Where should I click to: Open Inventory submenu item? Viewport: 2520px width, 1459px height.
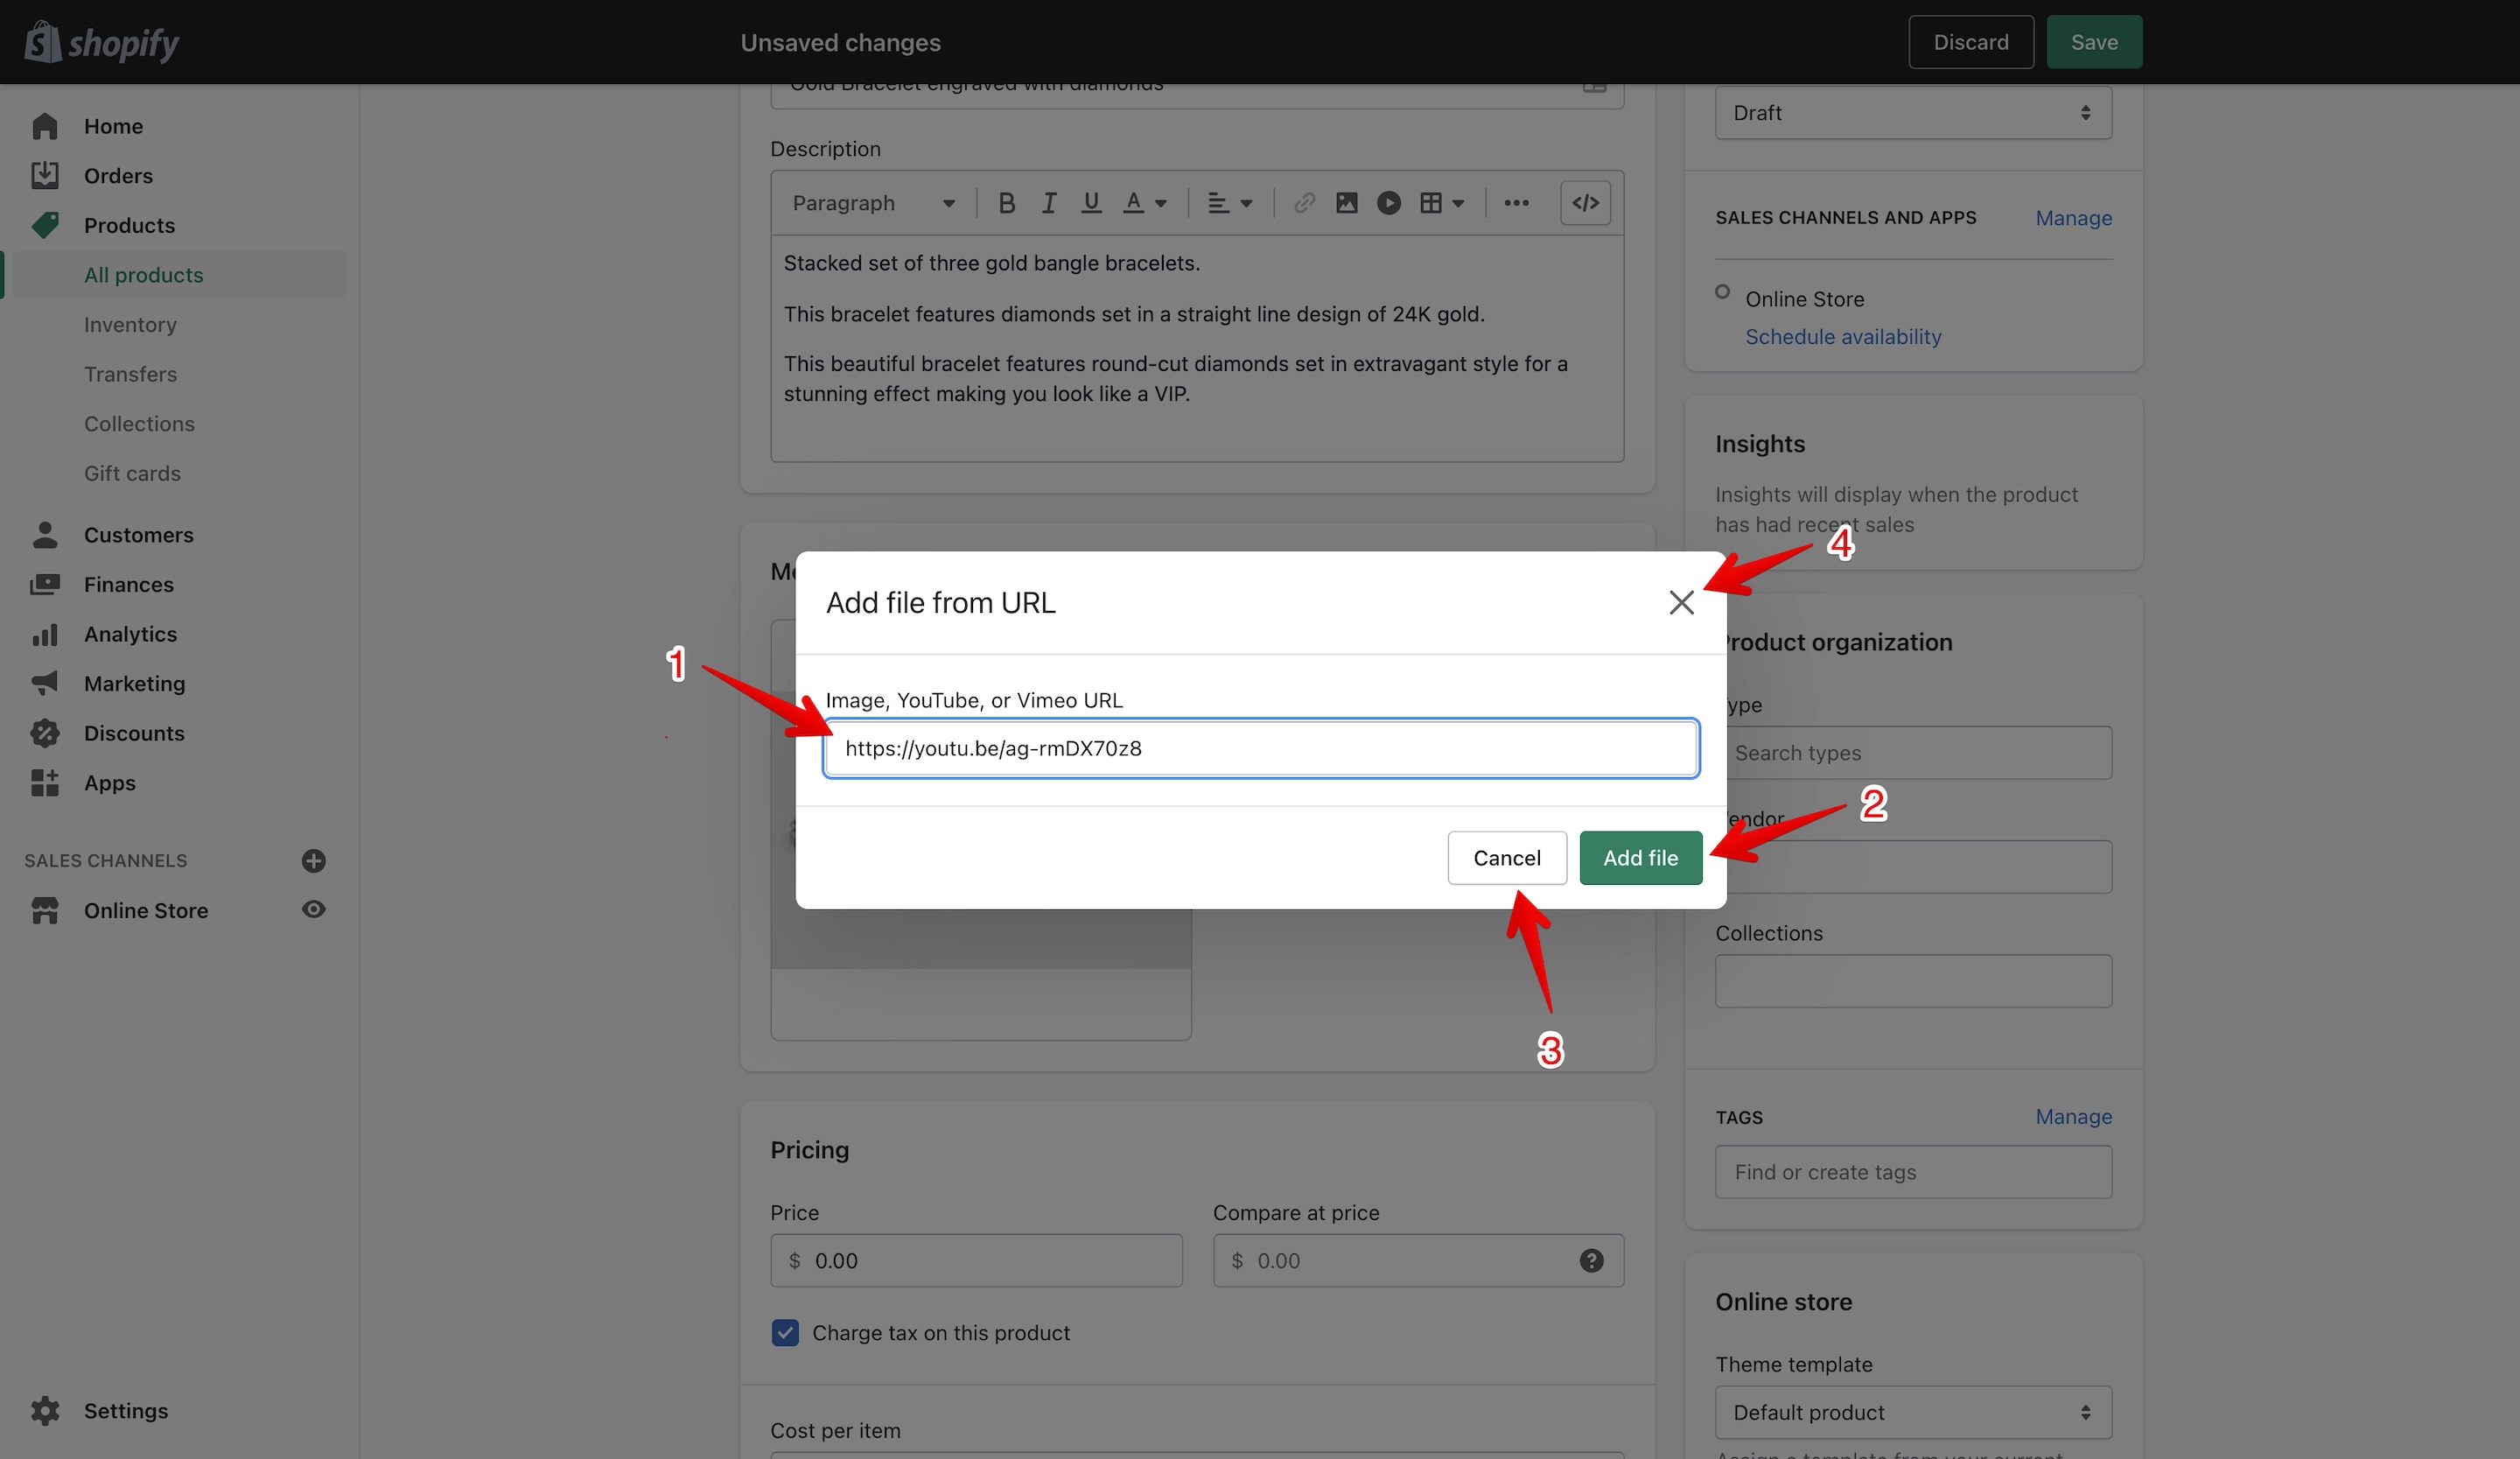(130, 325)
